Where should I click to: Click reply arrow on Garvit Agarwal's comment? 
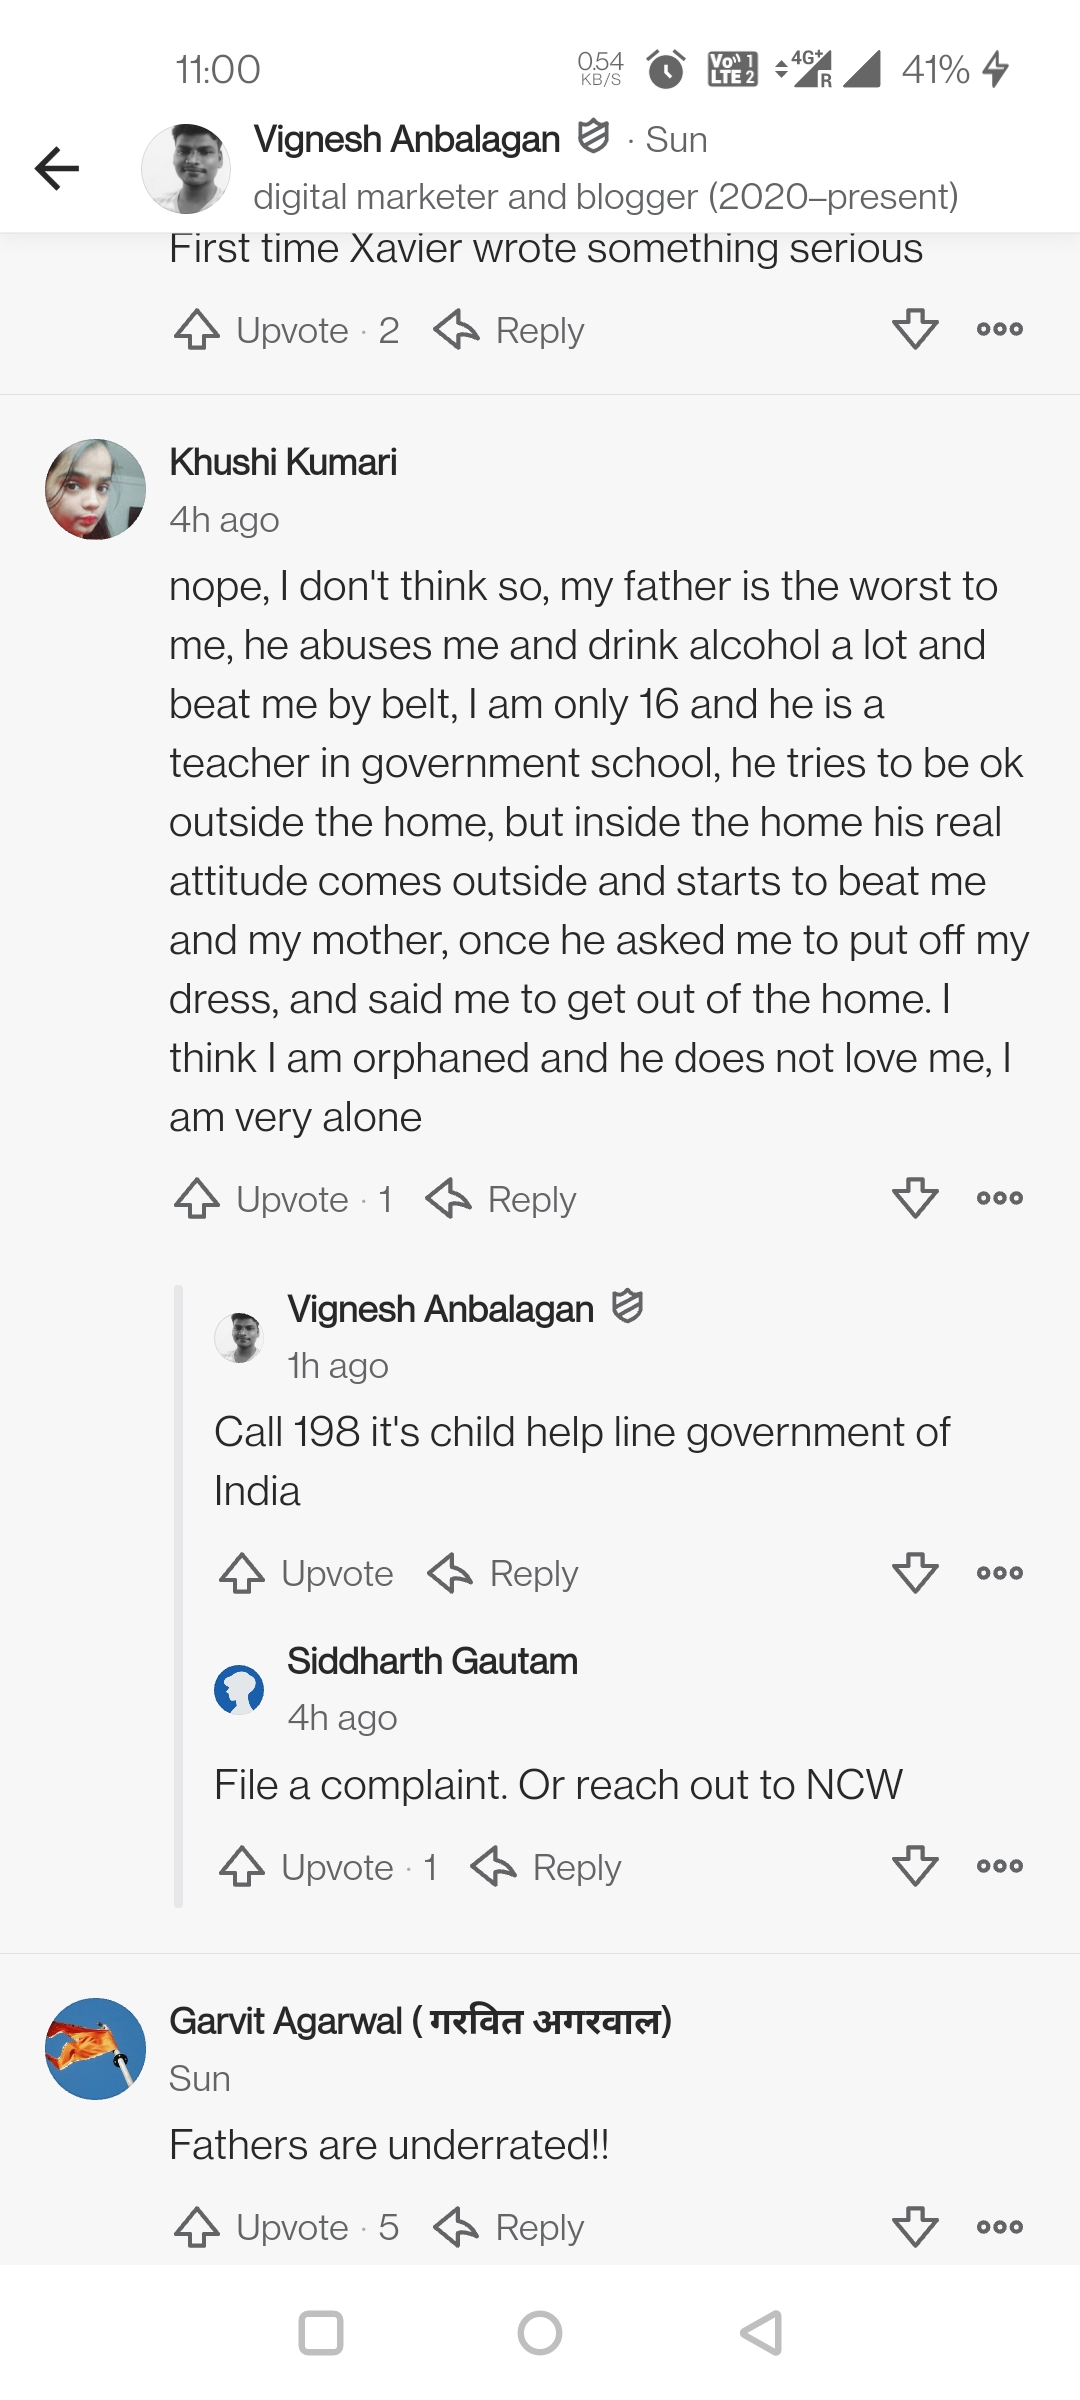click(458, 2227)
